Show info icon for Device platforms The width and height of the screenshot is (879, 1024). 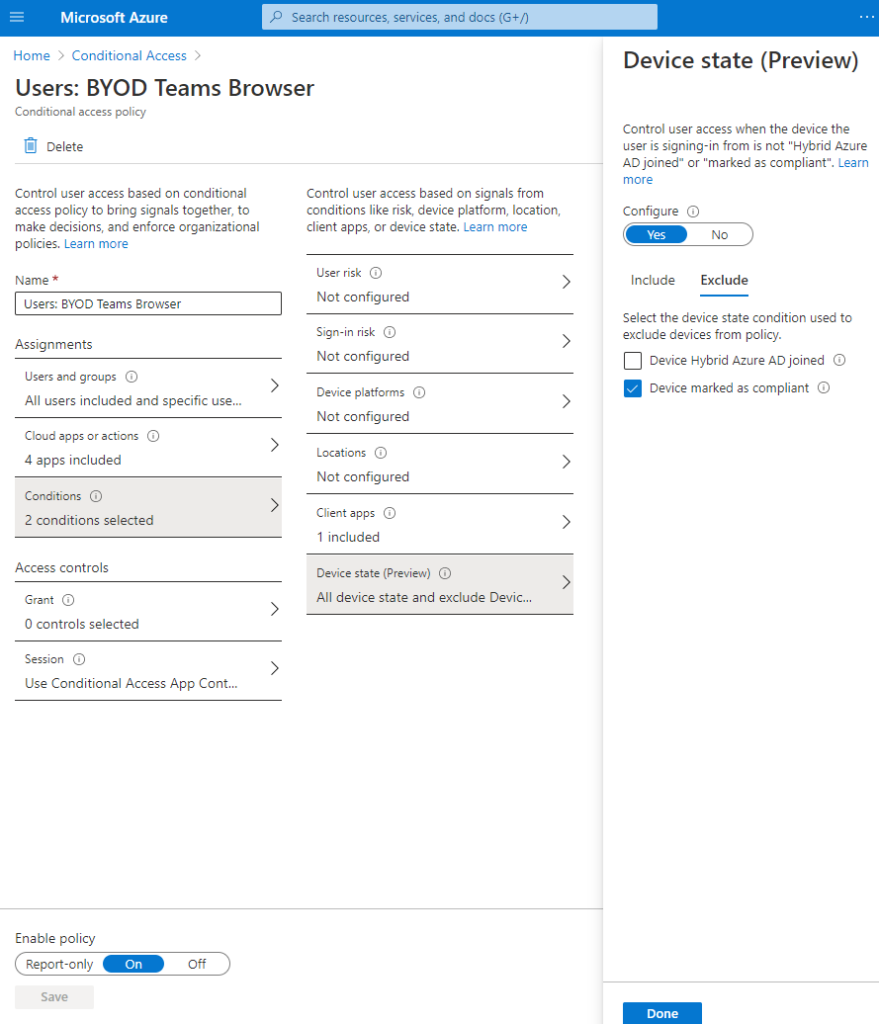[419, 392]
